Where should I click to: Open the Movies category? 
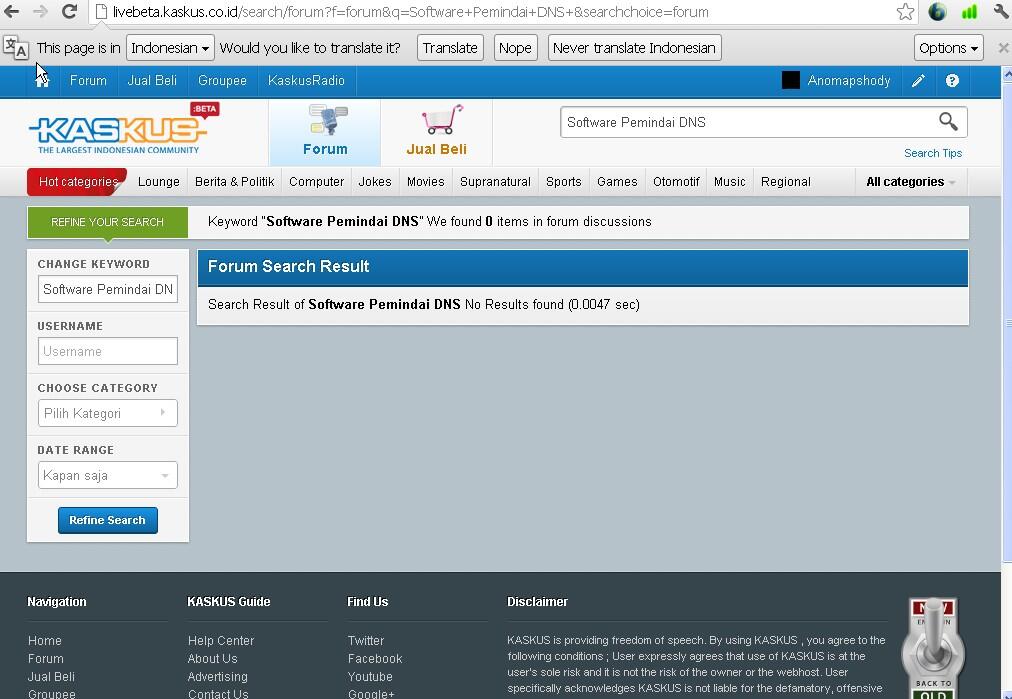pyautogui.click(x=425, y=182)
